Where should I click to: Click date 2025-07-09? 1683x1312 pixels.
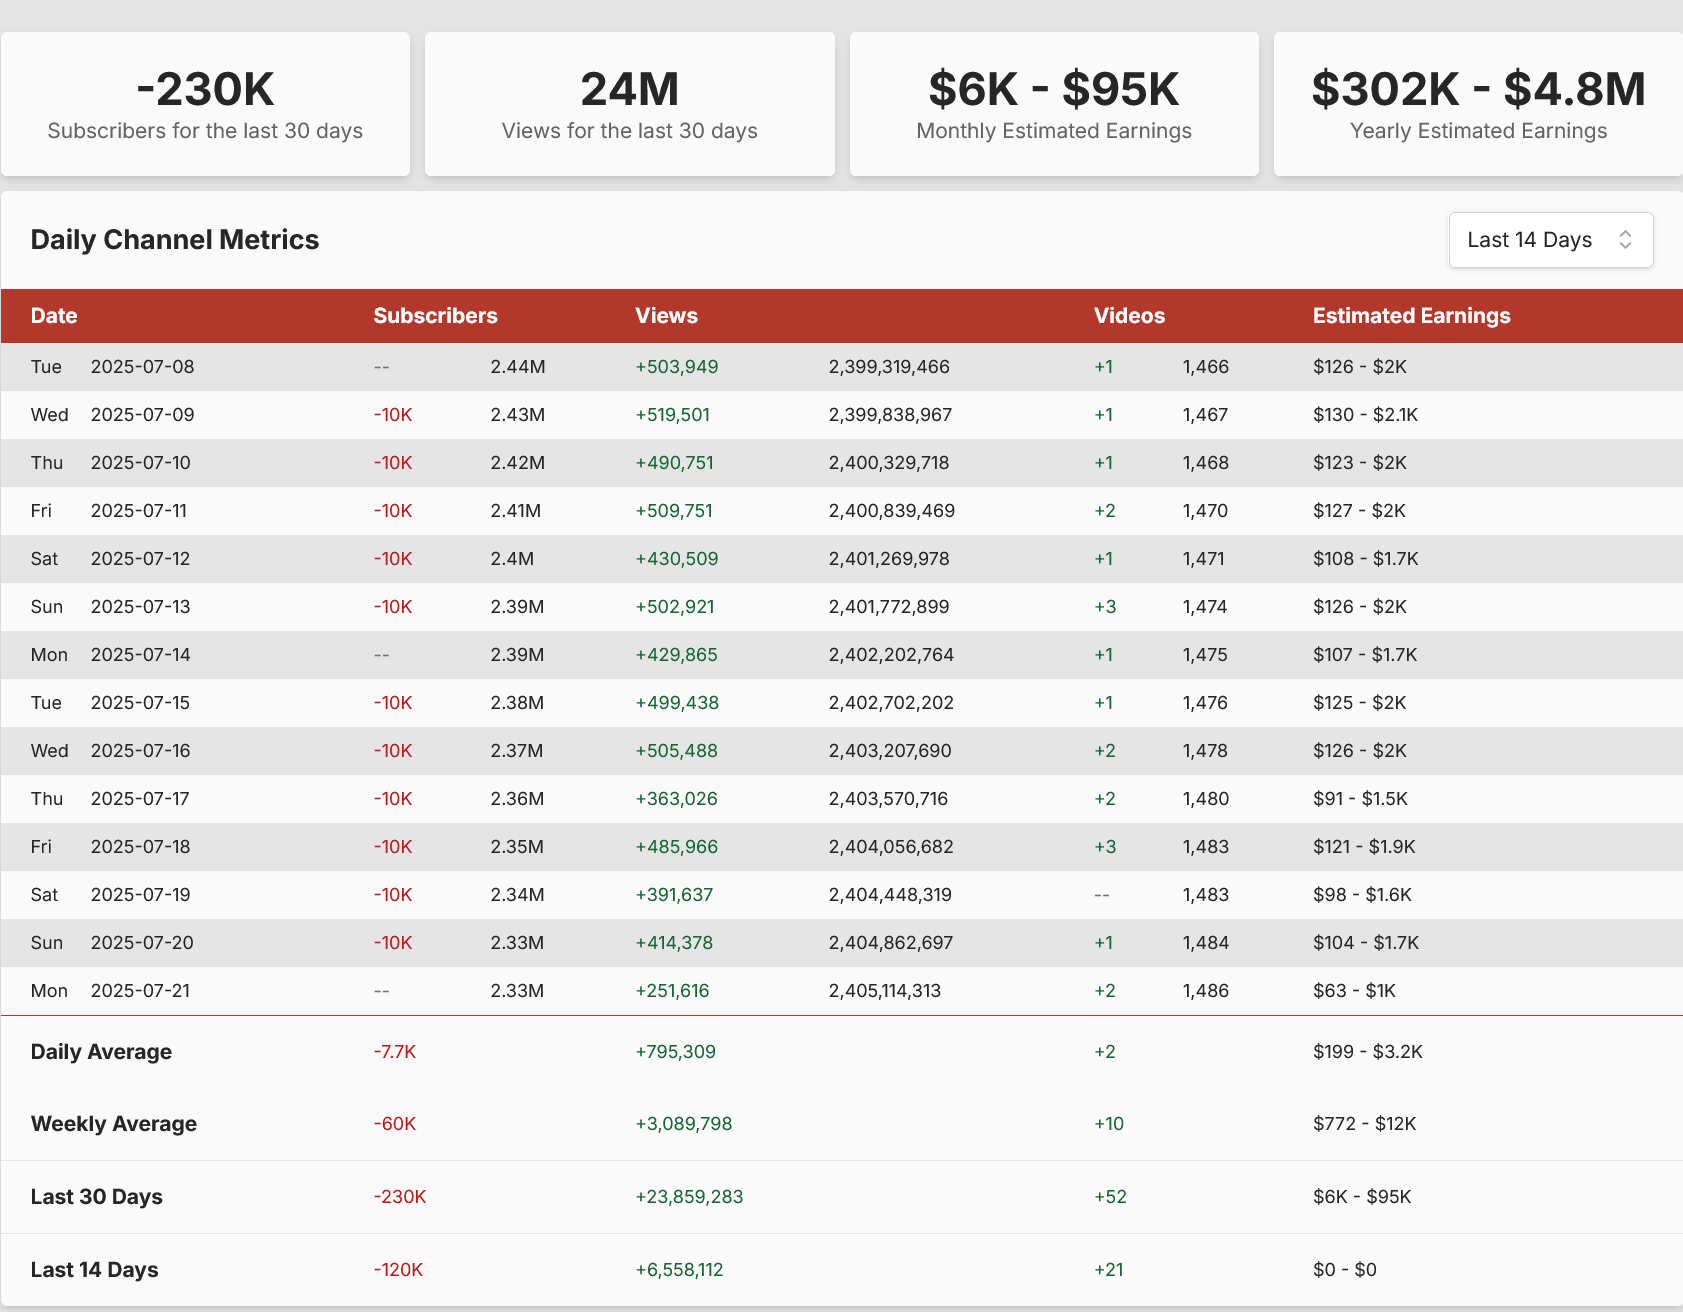pyautogui.click(x=143, y=415)
